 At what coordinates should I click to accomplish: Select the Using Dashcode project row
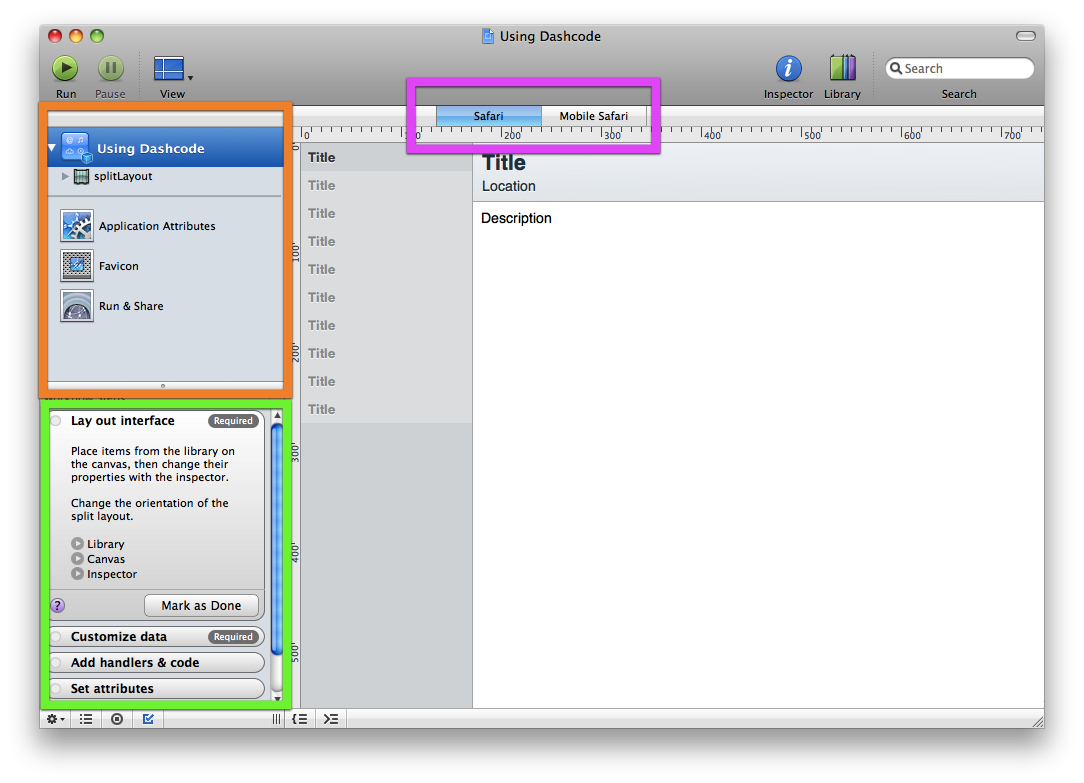point(165,148)
